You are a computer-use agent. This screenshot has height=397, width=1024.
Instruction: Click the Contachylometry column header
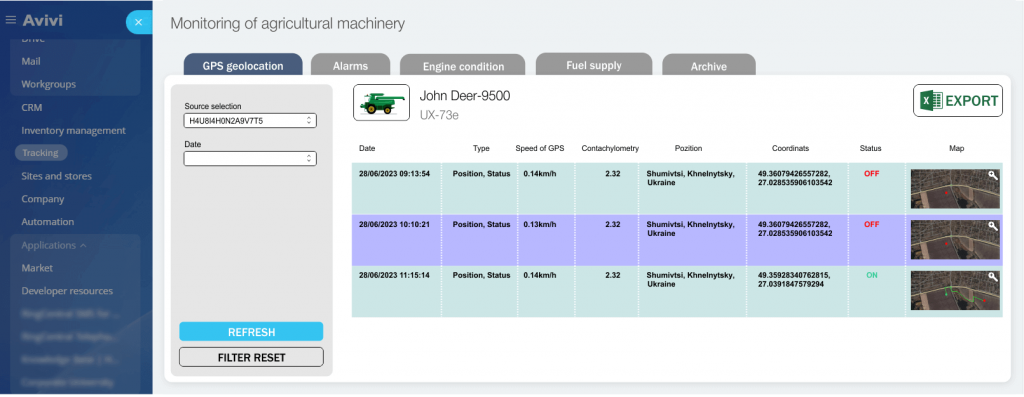(x=610, y=149)
